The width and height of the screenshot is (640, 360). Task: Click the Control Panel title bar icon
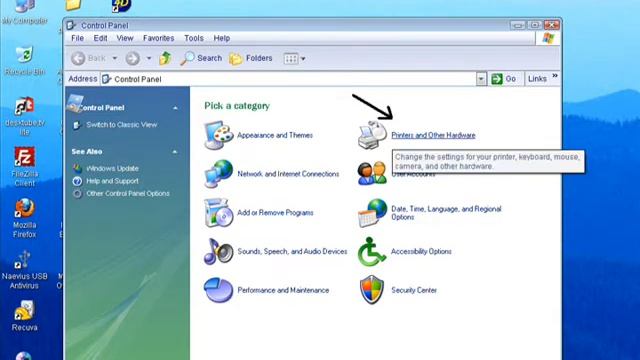click(x=71, y=25)
